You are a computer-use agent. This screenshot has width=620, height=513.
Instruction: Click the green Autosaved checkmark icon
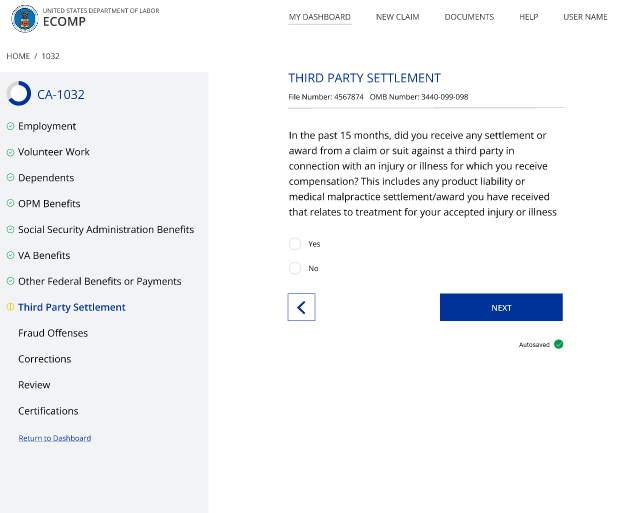[x=559, y=344]
